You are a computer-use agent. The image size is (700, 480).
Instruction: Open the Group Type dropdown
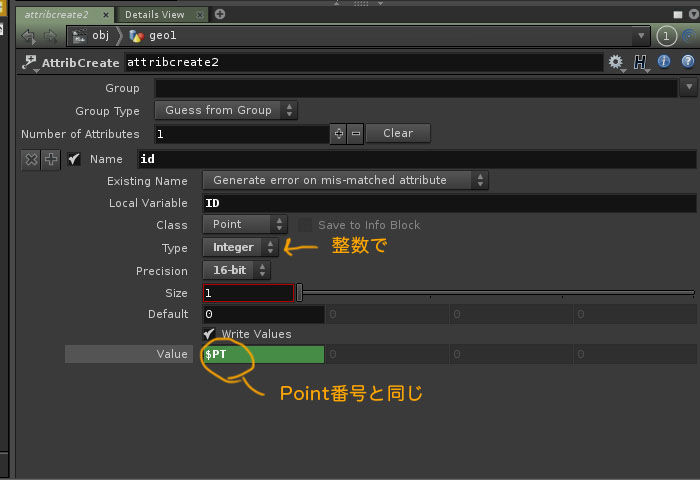(226, 110)
